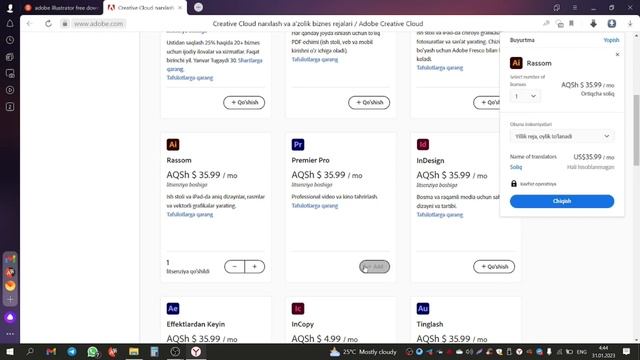Open Soliq tax link in cart
640x360 pixels.
(x=516, y=167)
